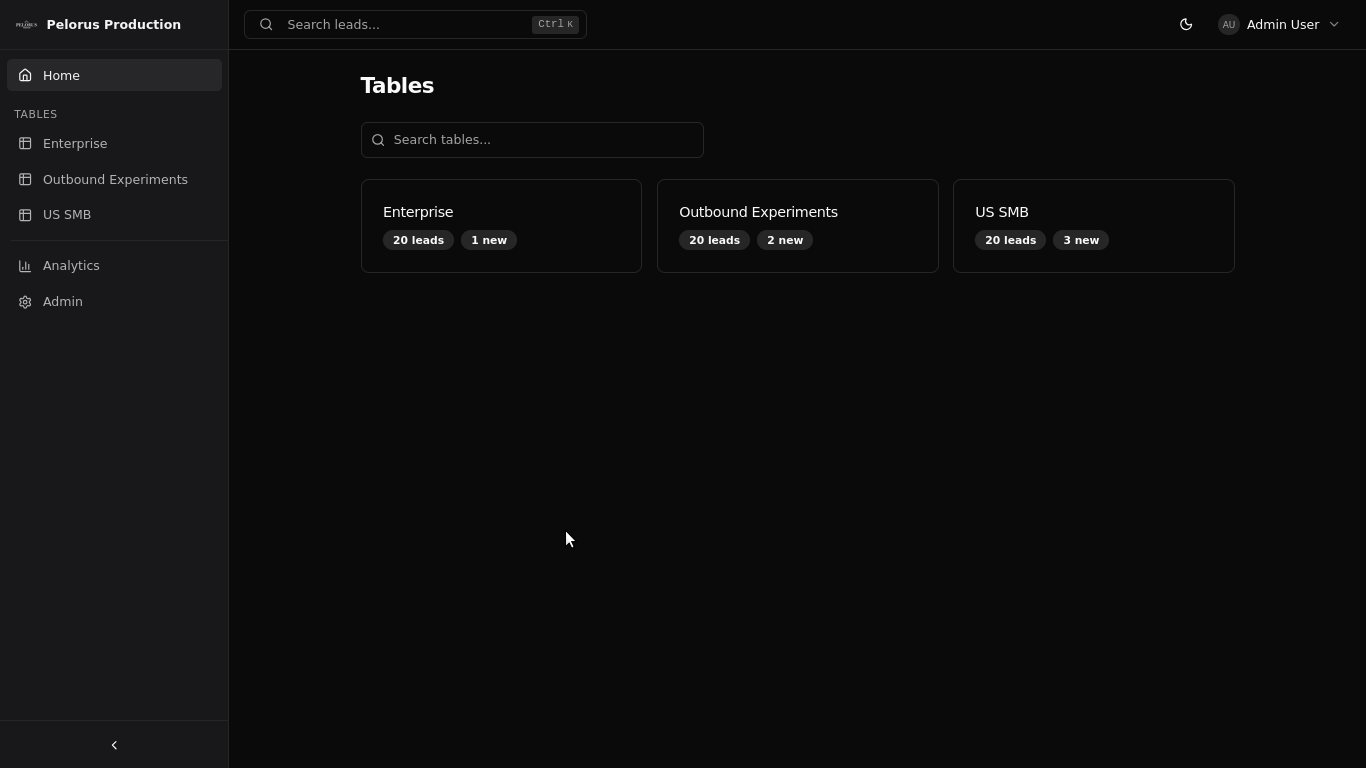1366x768 pixels.
Task: Click the Pelorus logo icon
Action: tap(26, 24)
